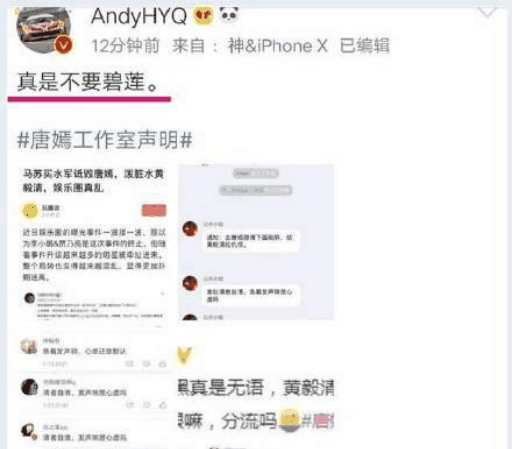This screenshot has height=449, width=513.
Task: Click the AndyHYQ username
Action: [x=139, y=16]
